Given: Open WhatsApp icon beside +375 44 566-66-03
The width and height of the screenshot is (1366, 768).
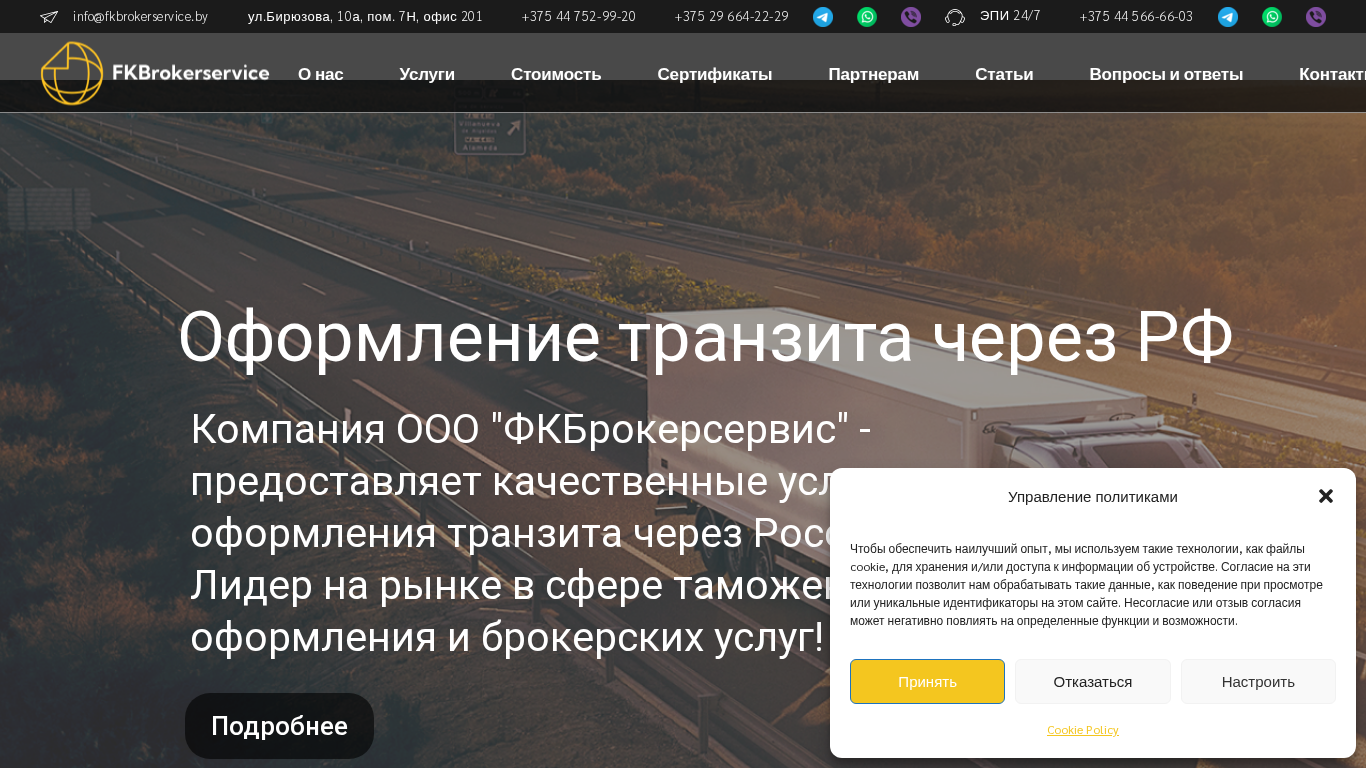Looking at the screenshot, I should click(x=1272, y=17).
